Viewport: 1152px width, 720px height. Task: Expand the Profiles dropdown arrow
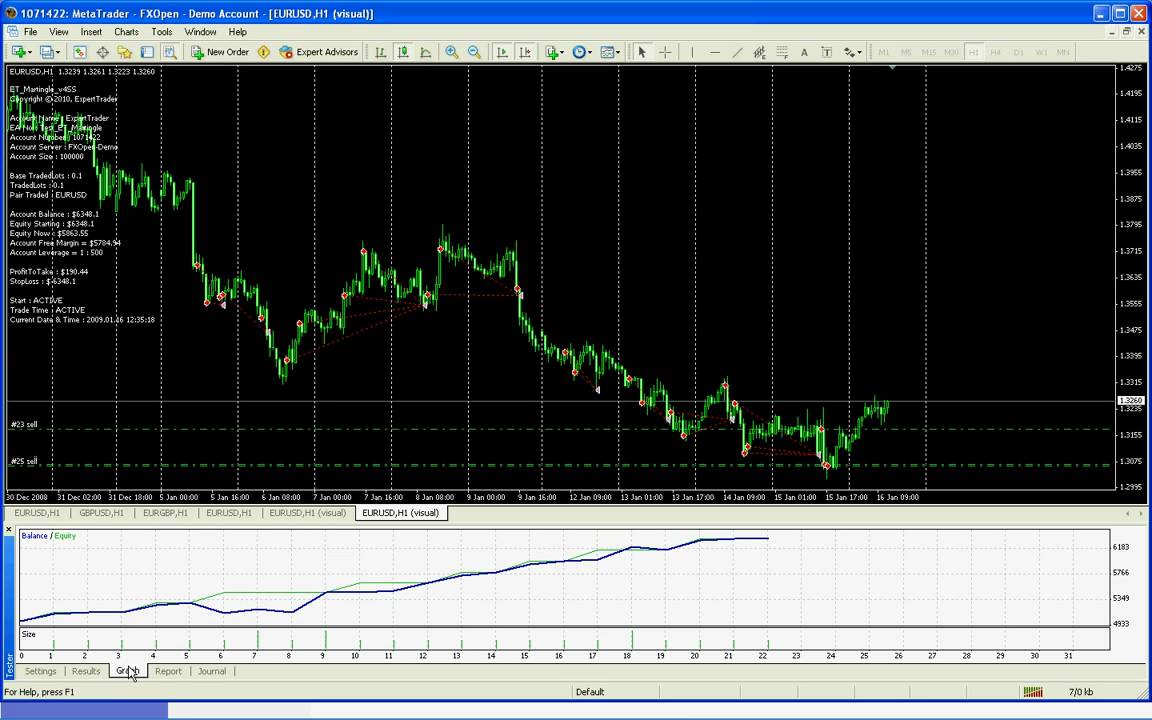tap(58, 52)
